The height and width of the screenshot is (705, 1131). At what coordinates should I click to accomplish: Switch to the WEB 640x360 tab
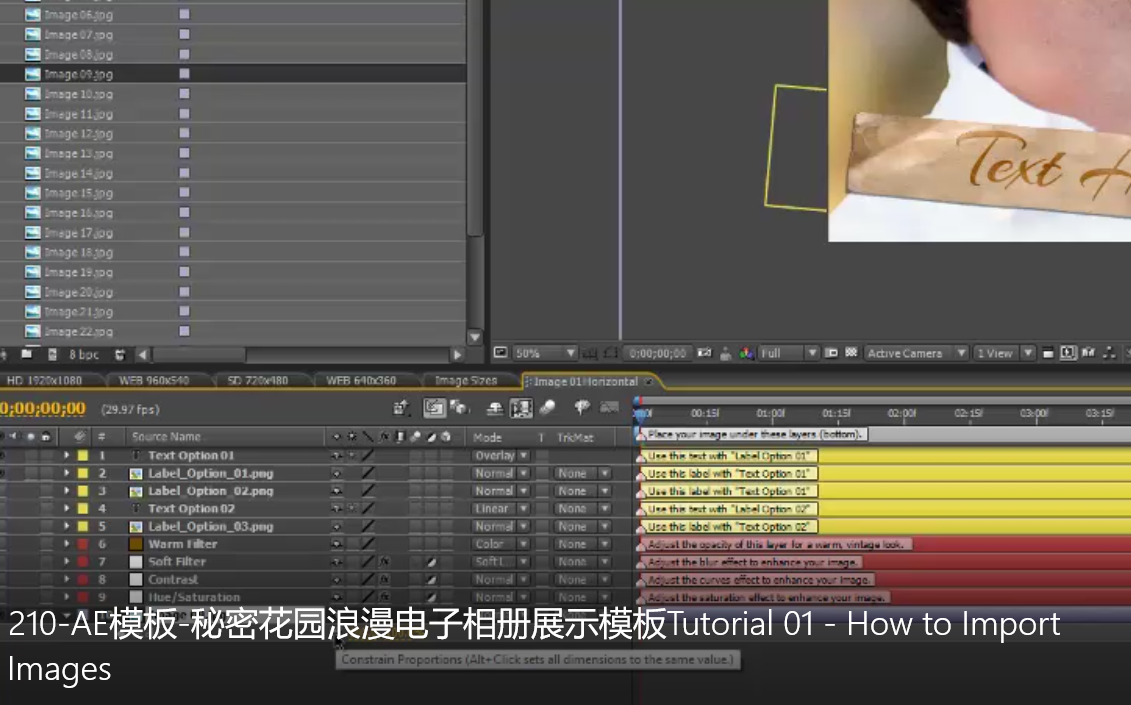pos(361,380)
